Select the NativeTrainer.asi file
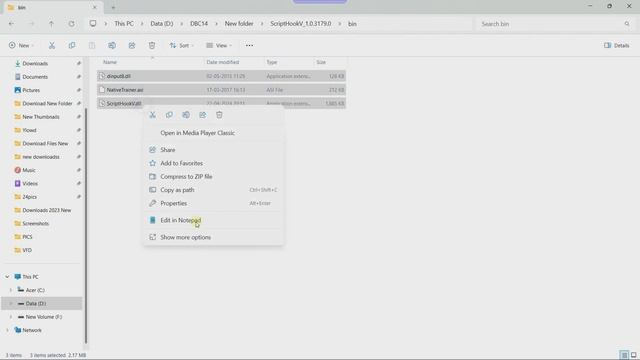 221,90
